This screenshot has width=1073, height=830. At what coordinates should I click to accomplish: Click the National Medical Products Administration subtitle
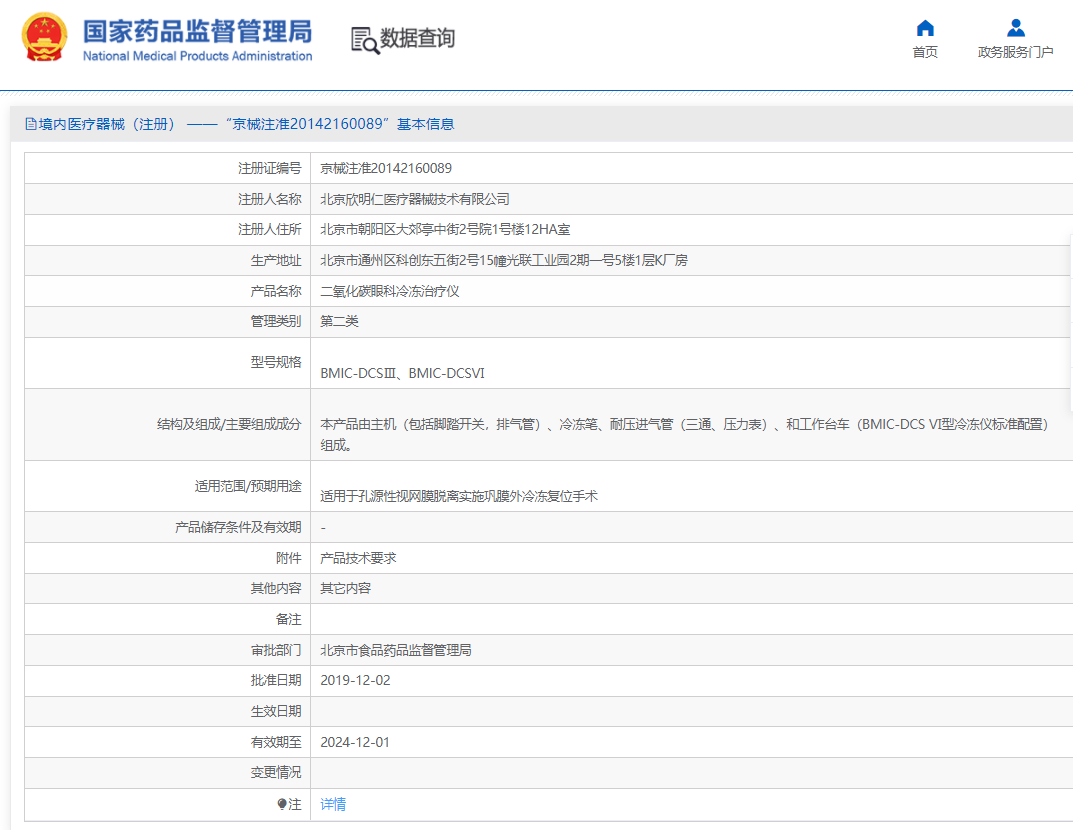pyautogui.click(x=198, y=56)
